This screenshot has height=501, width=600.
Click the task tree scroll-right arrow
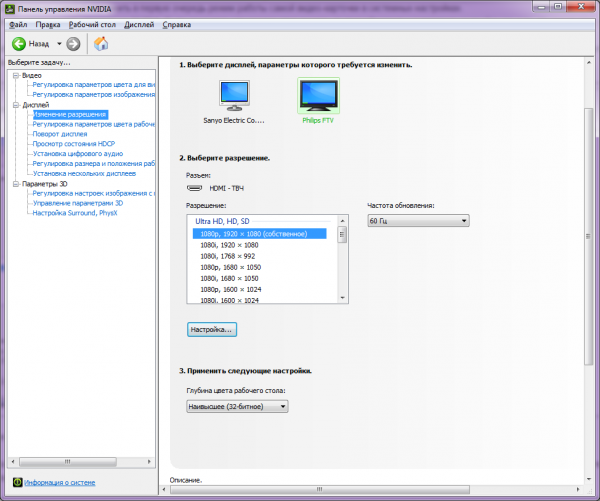coord(149,462)
